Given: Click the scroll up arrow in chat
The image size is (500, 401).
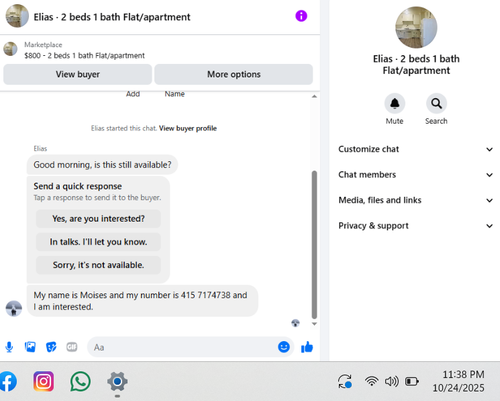Looking at the screenshot, I should (x=314, y=96).
